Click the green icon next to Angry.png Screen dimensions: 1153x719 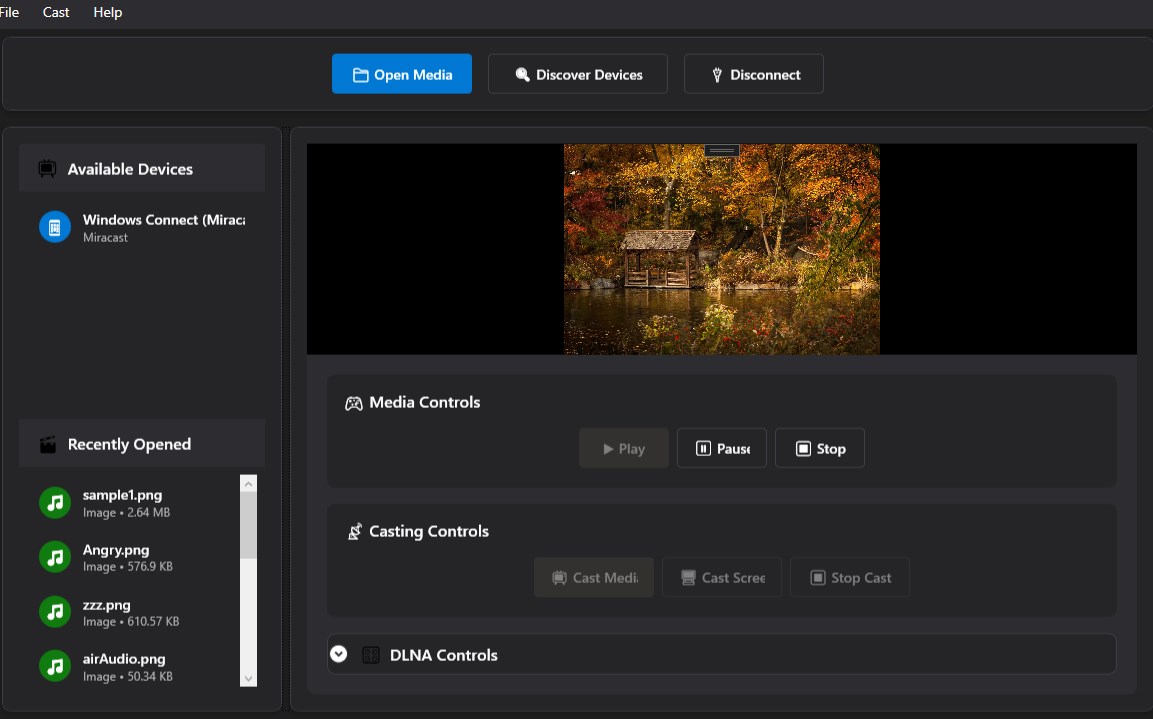(54, 557)
